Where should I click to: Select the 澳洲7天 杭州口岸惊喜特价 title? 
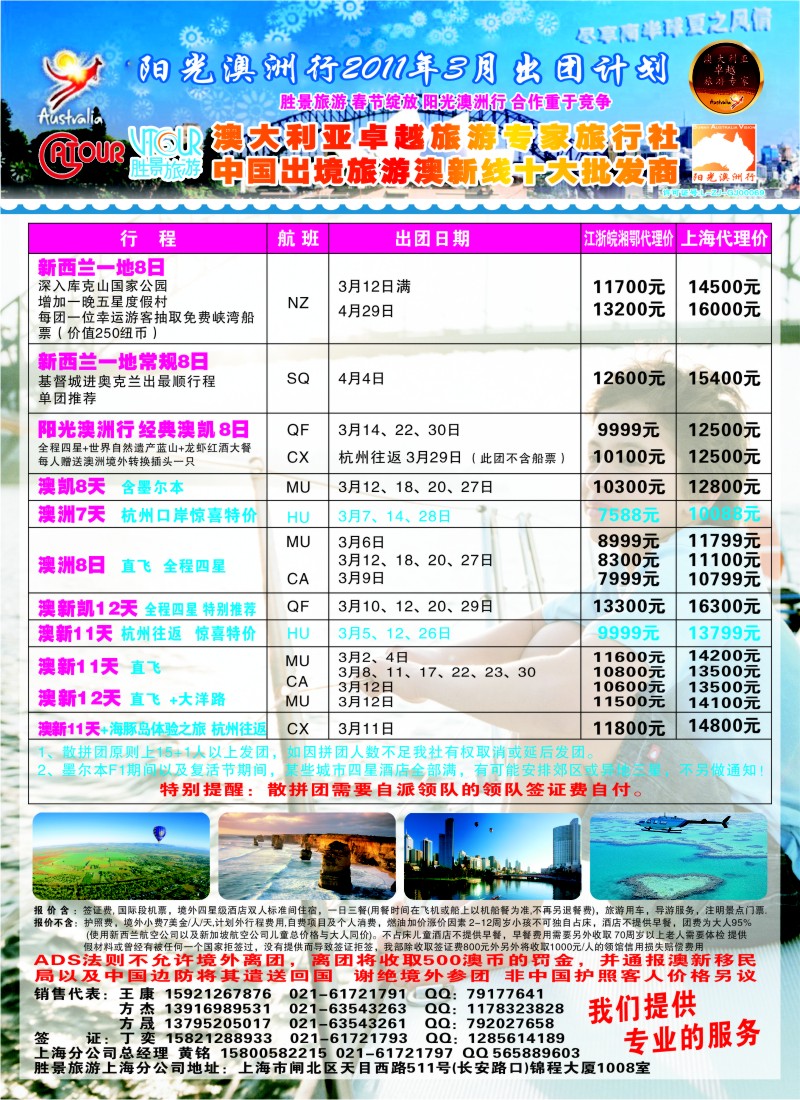coord(147,514)
